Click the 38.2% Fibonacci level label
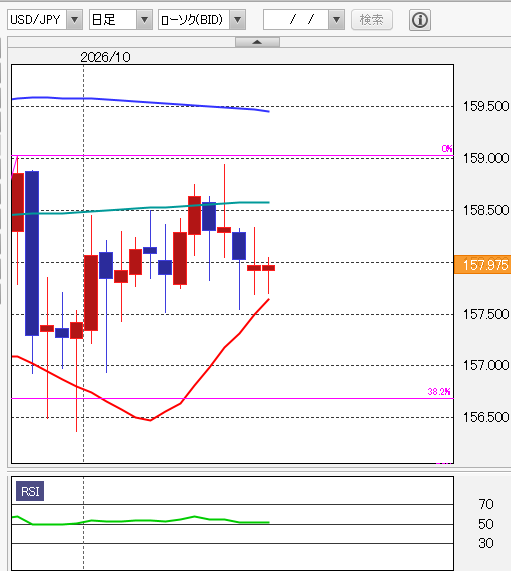Image resolution: width=511 pixels, height=571 pixels. click(439, 392)
